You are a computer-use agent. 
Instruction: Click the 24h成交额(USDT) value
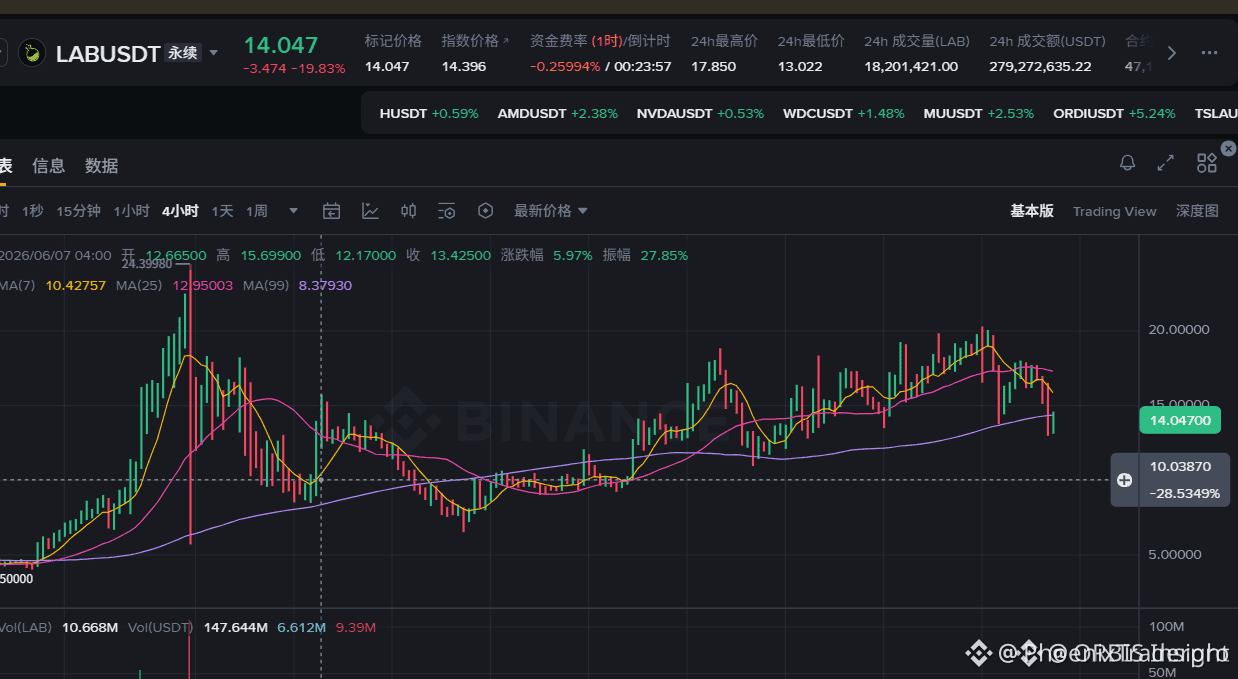pos(1040,66)
